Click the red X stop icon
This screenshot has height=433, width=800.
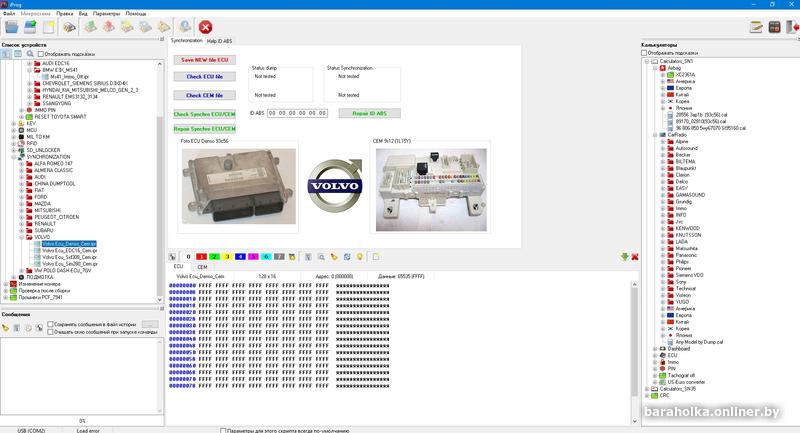[205, 27]
